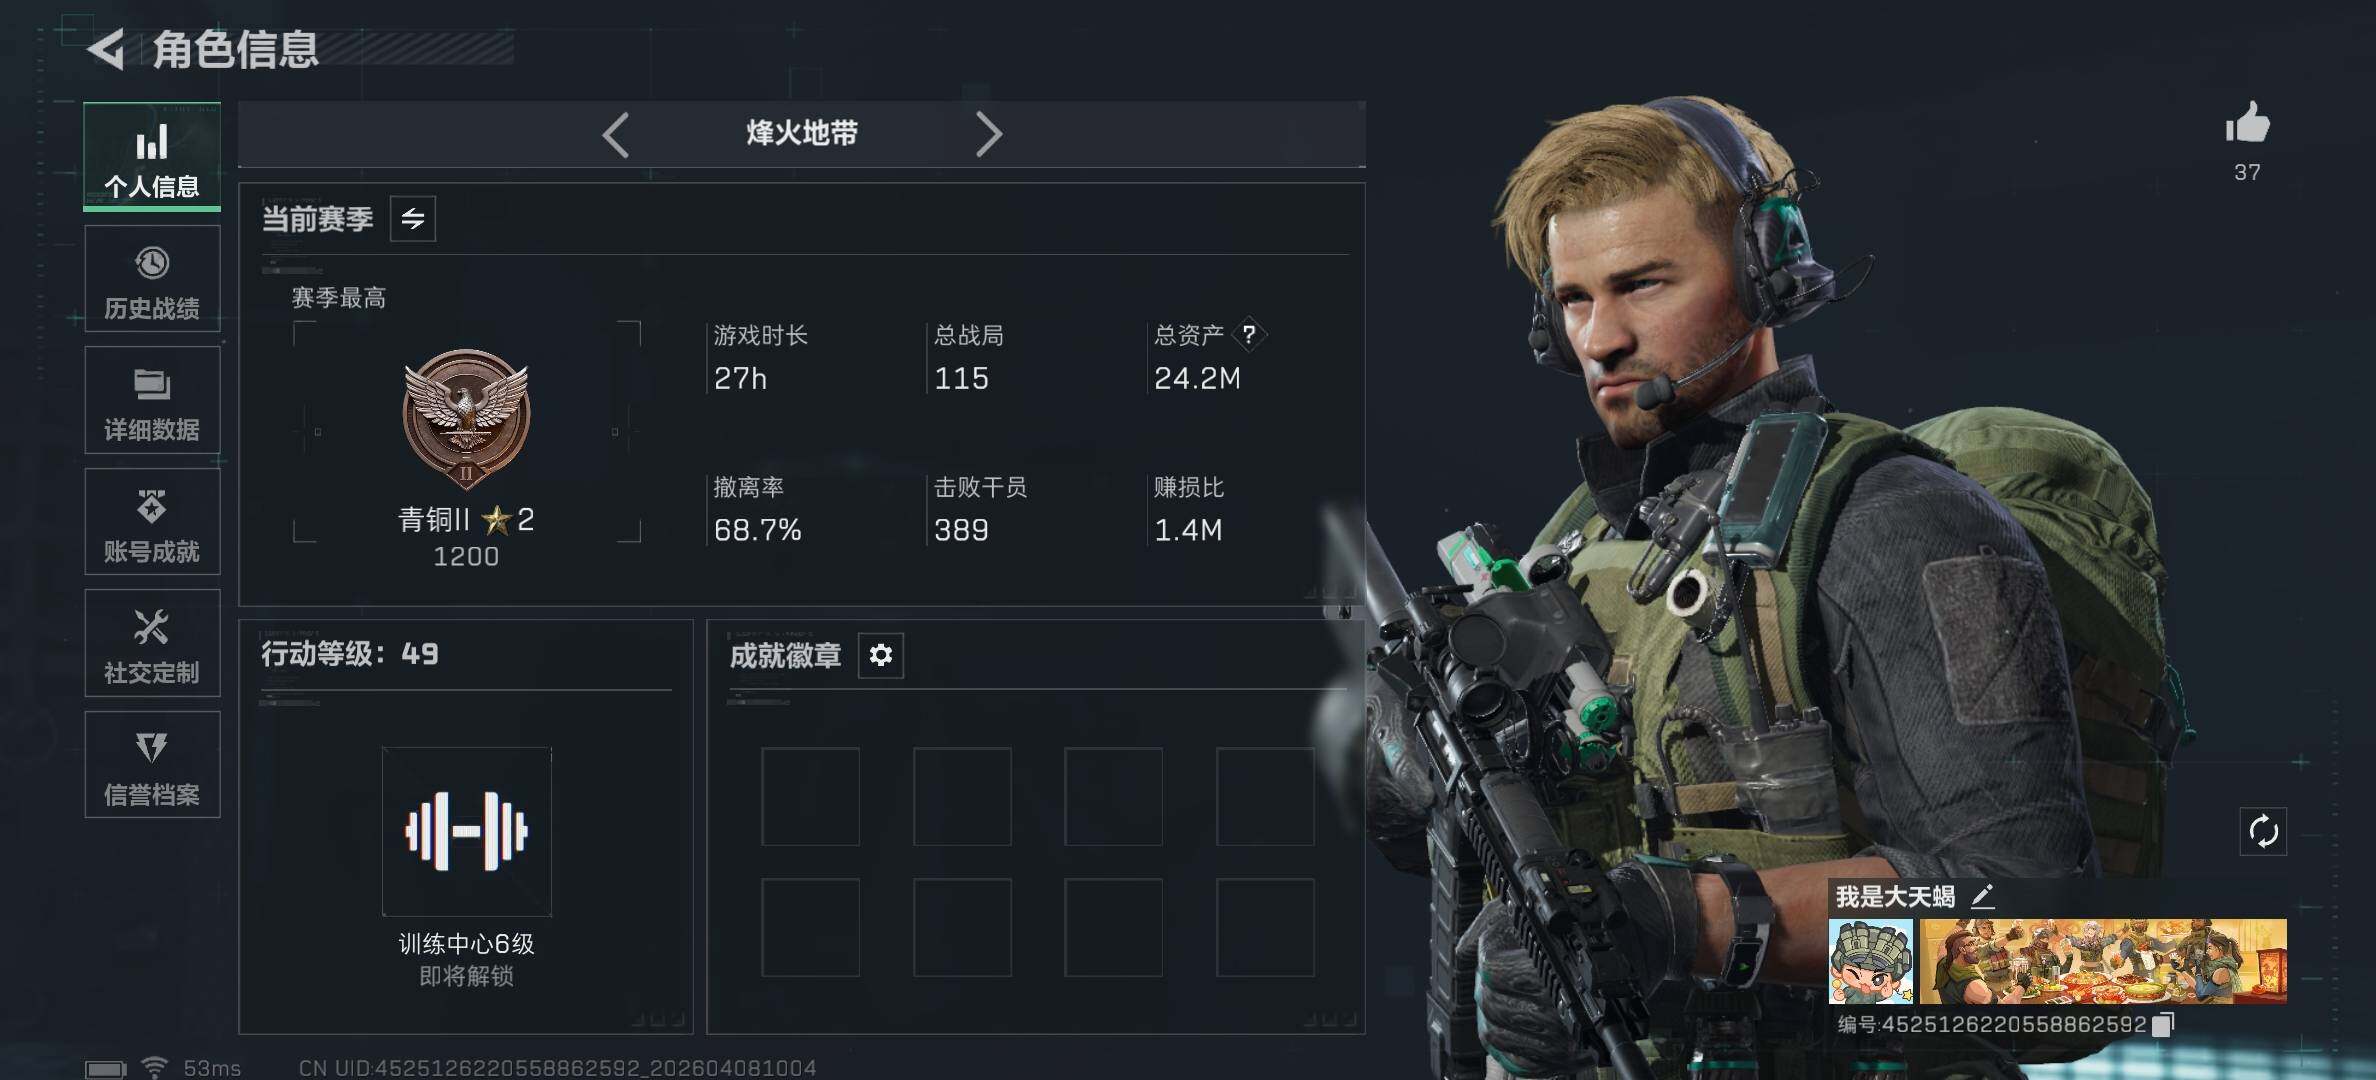Click the training center dumbbell tile
Image resolution: width=2376 pixels, height=1080 pixels.
tap(466, 831)
